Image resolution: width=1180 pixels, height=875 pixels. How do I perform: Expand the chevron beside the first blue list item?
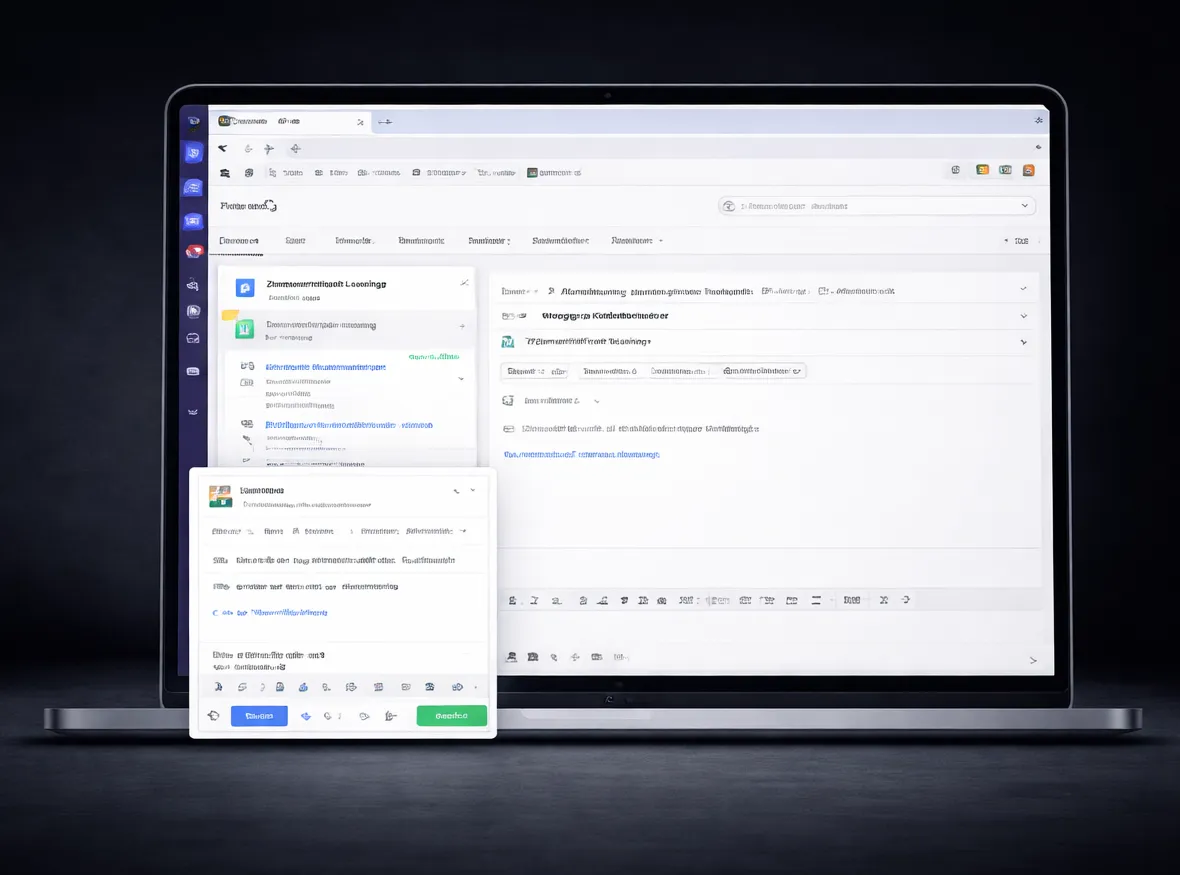pyautogui.click(x=461, y=378)
